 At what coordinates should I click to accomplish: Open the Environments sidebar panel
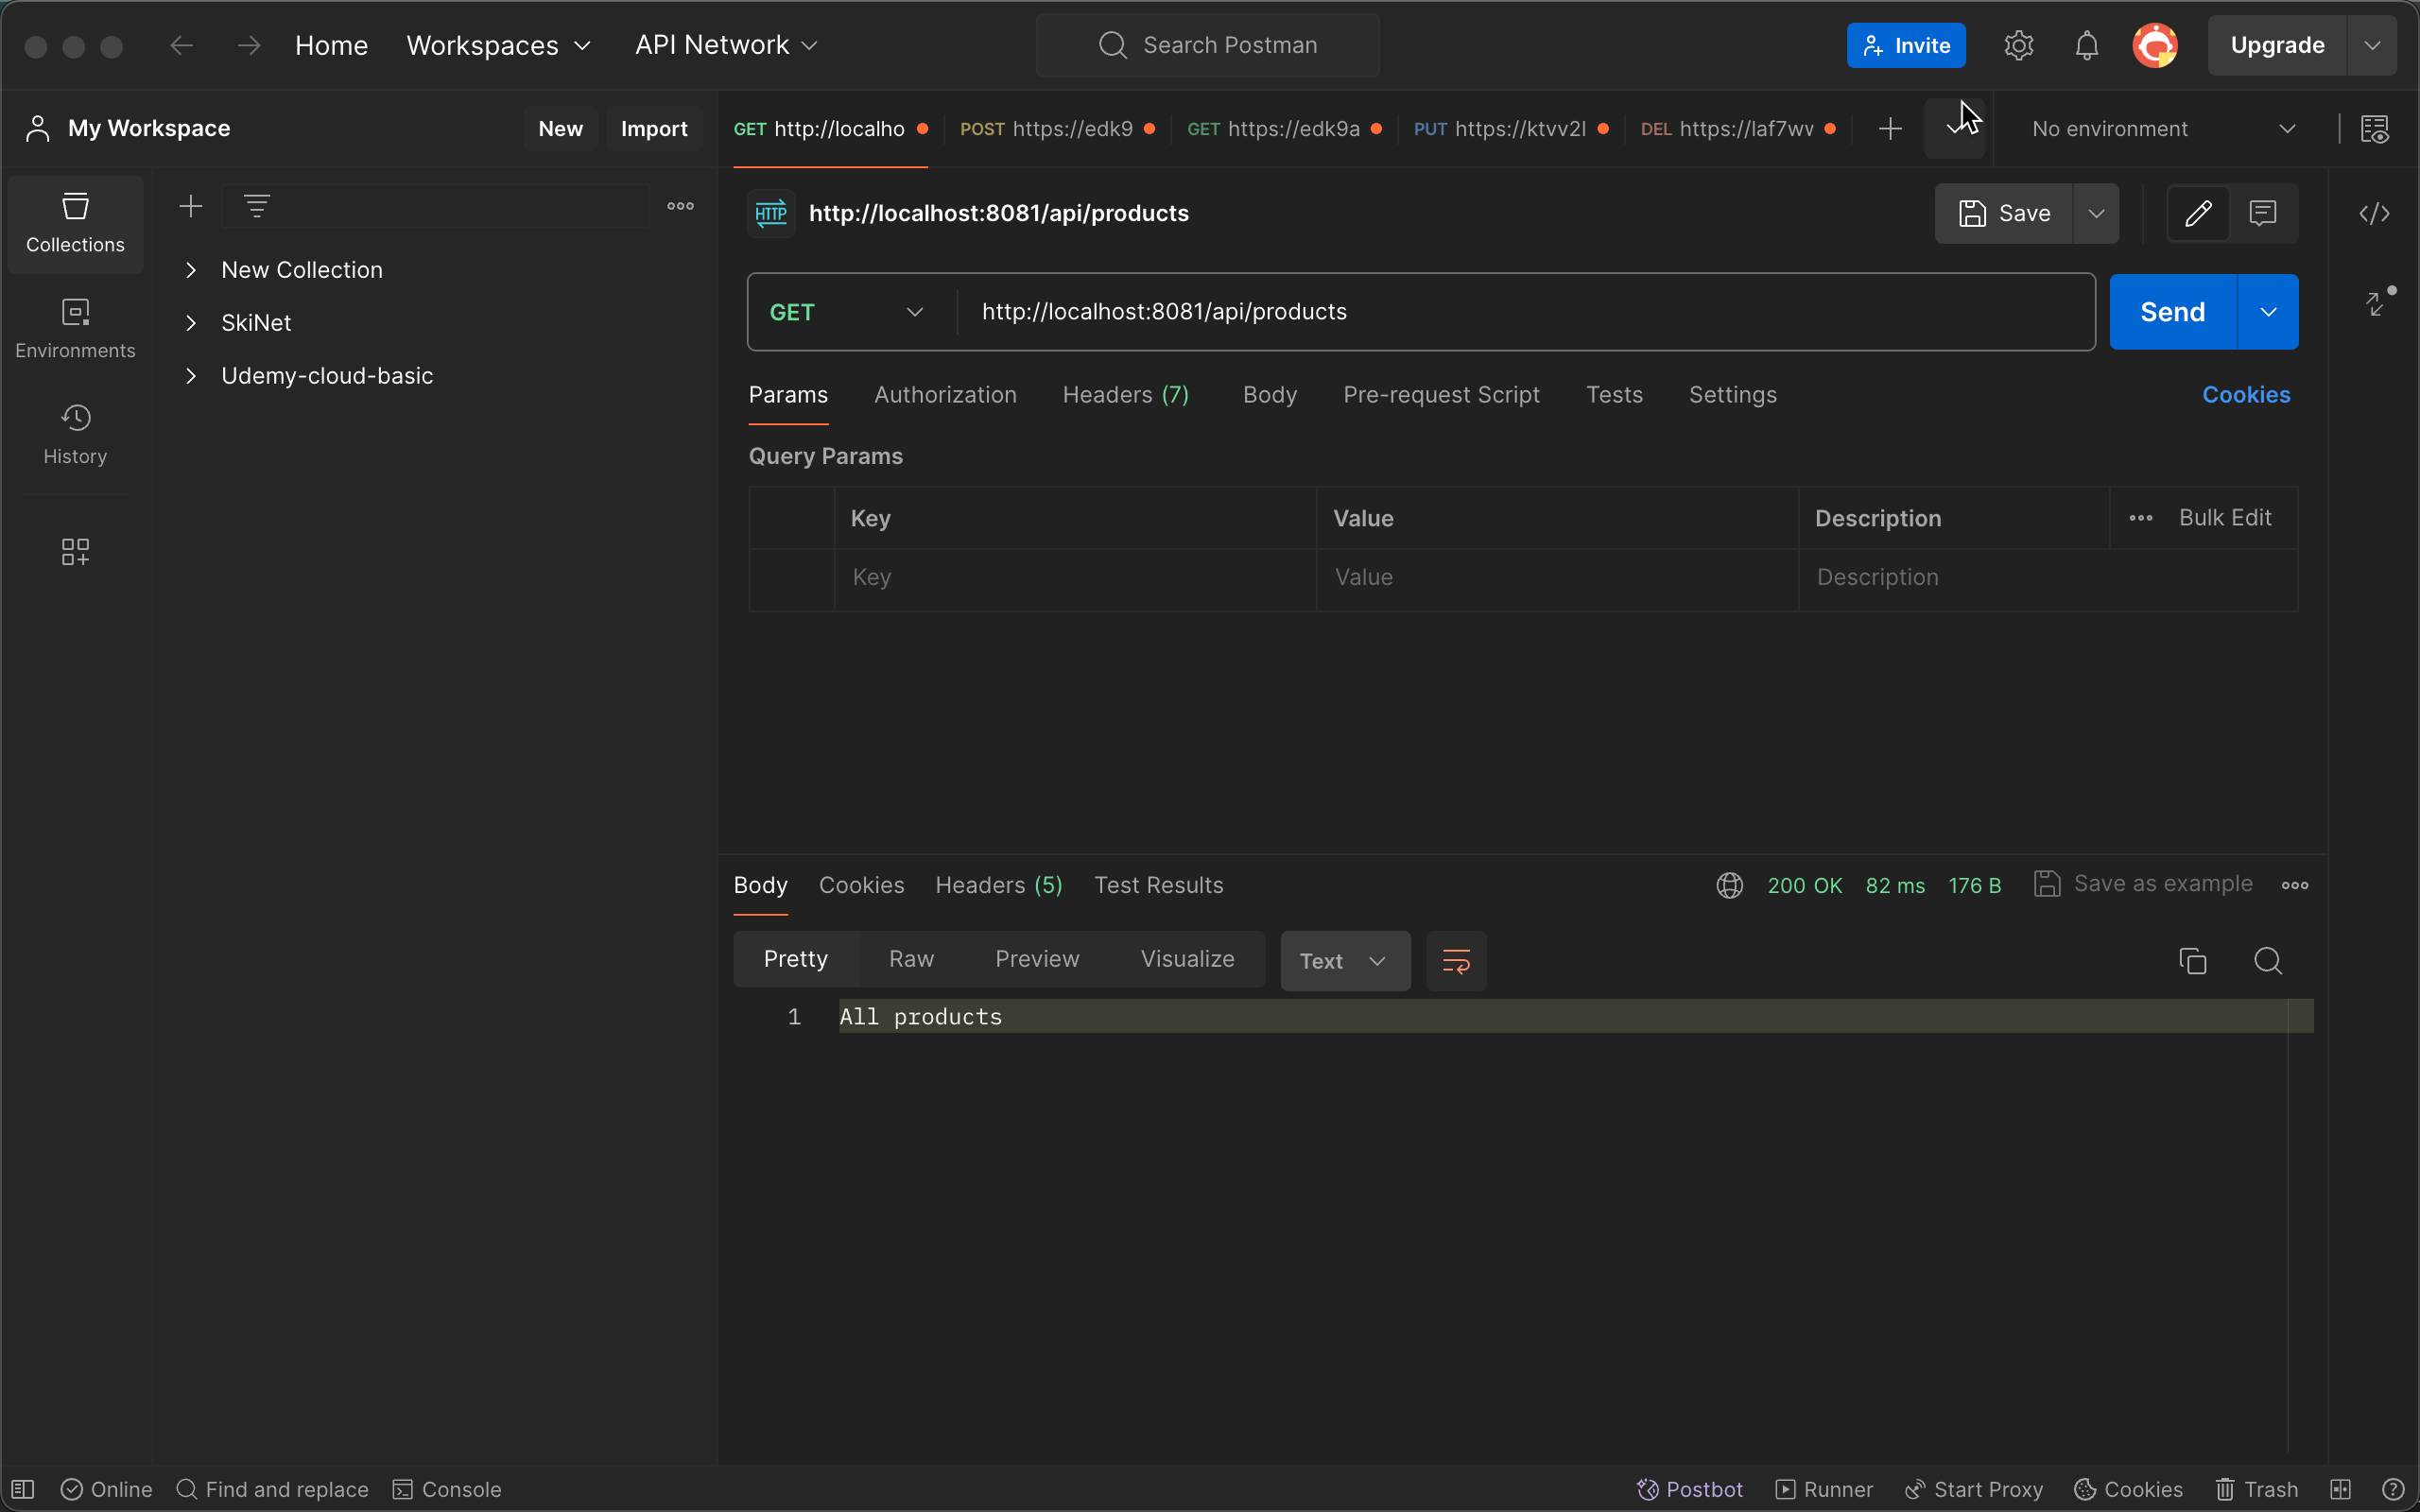point(75,329)
